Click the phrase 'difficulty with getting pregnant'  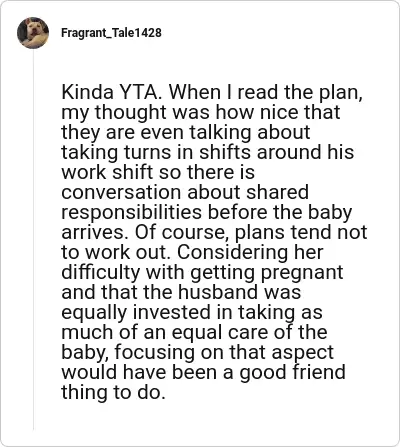[202, 272]
